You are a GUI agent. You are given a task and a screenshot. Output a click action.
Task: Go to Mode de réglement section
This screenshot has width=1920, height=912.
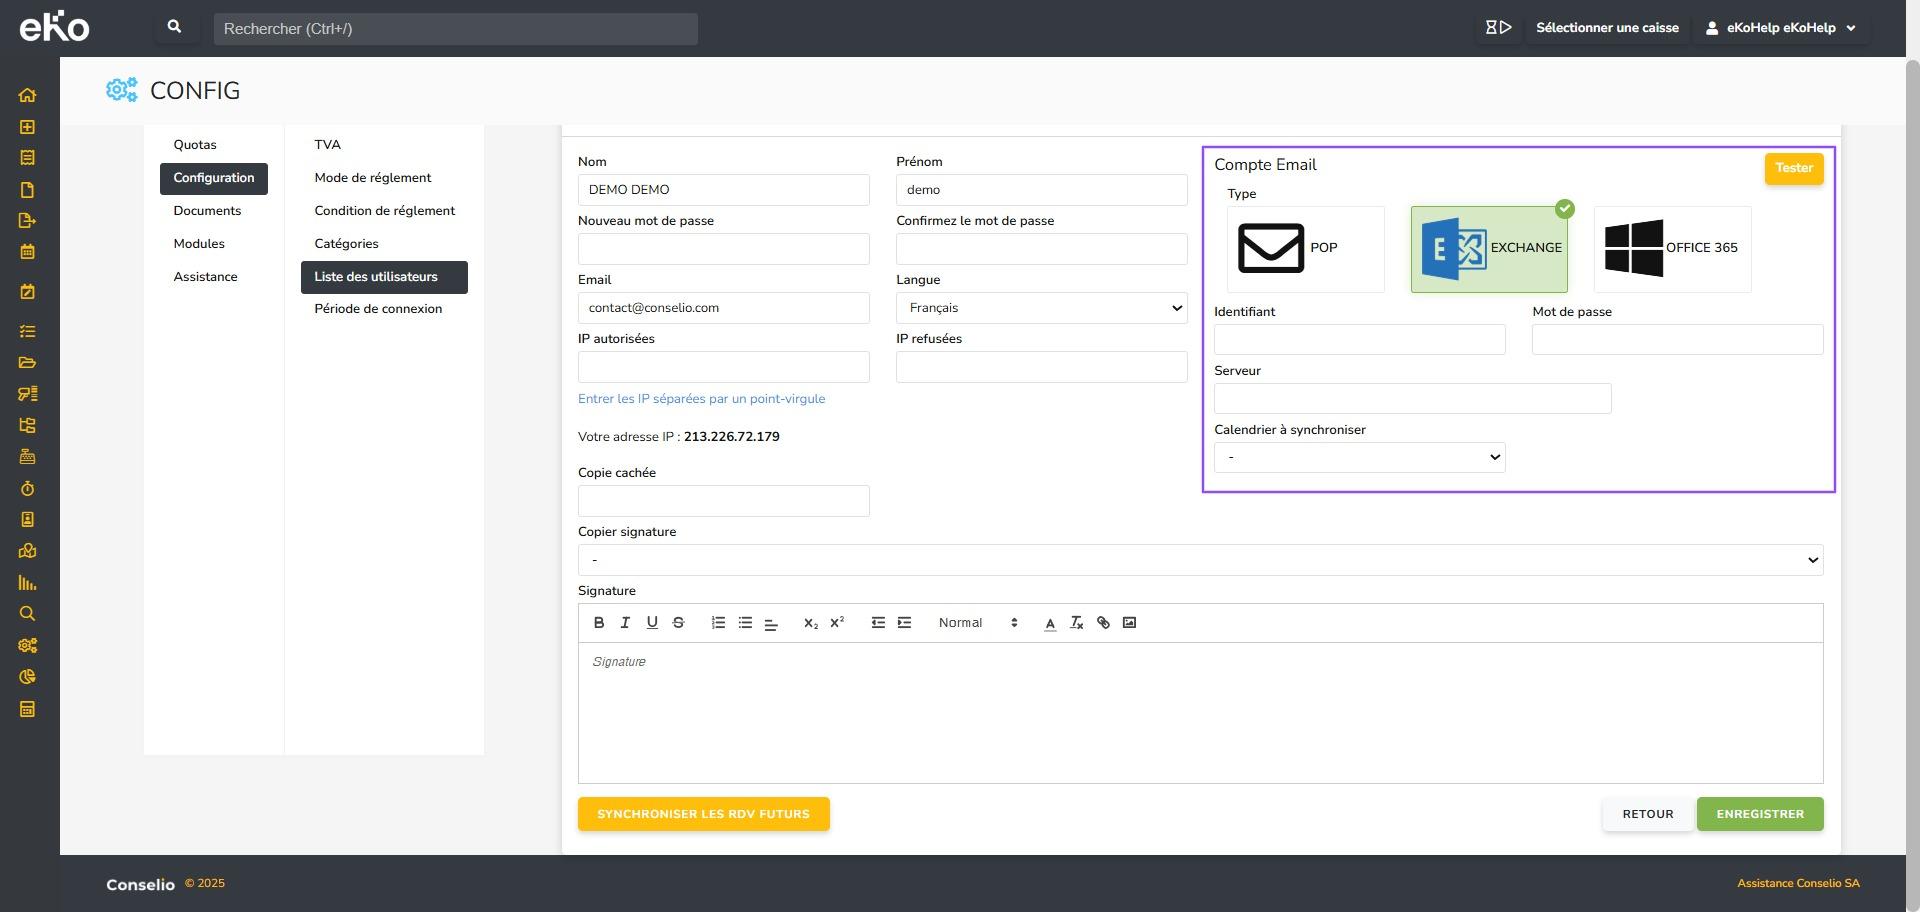[x=372, y=178]
